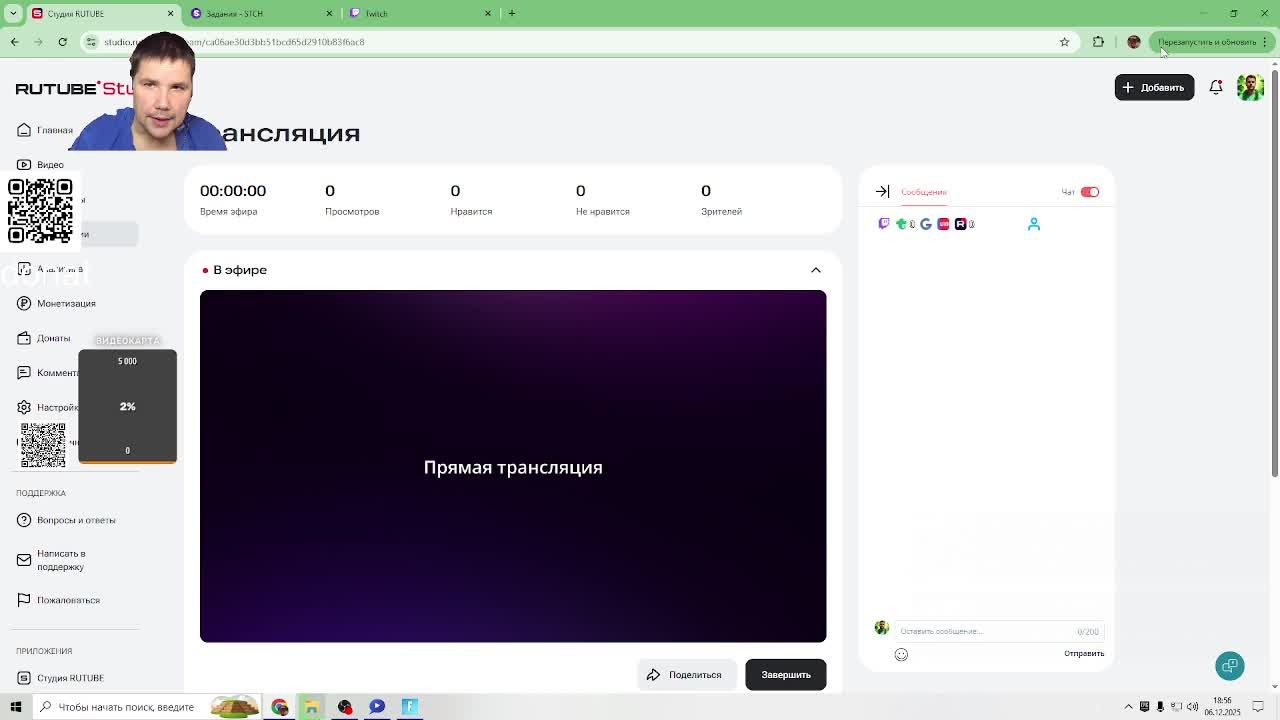This screenshot has width=1280, height=720.
Task: Select the Сообщения tab in chat
Action: point(923,192)
